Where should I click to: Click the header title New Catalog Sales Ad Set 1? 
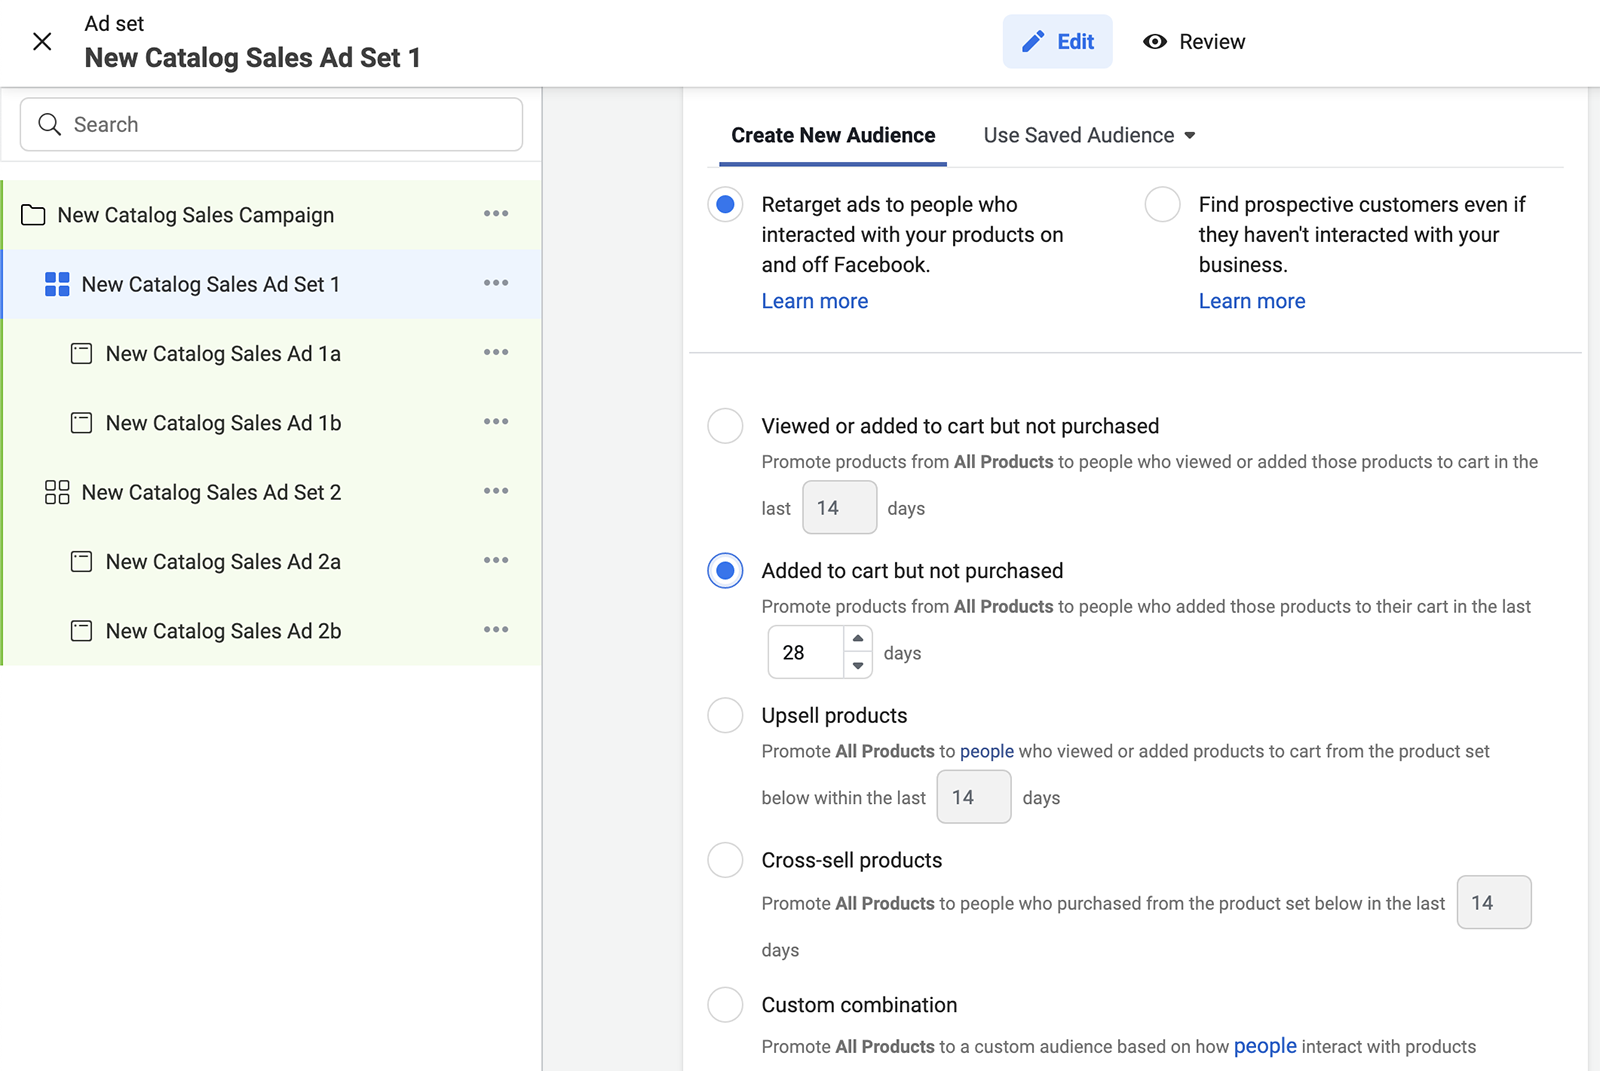point(252,57)
